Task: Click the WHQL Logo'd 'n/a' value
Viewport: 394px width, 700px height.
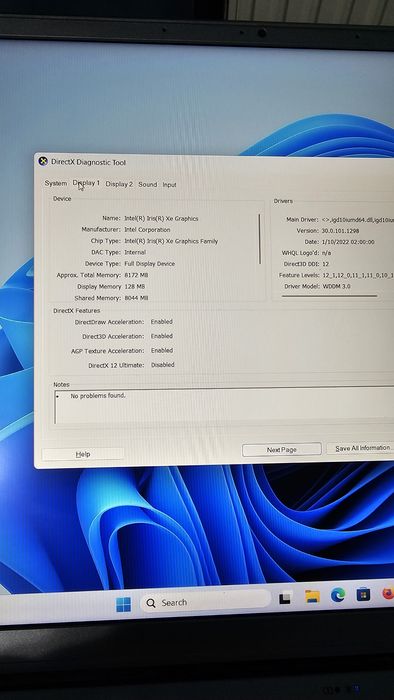Action: point(326,253)
